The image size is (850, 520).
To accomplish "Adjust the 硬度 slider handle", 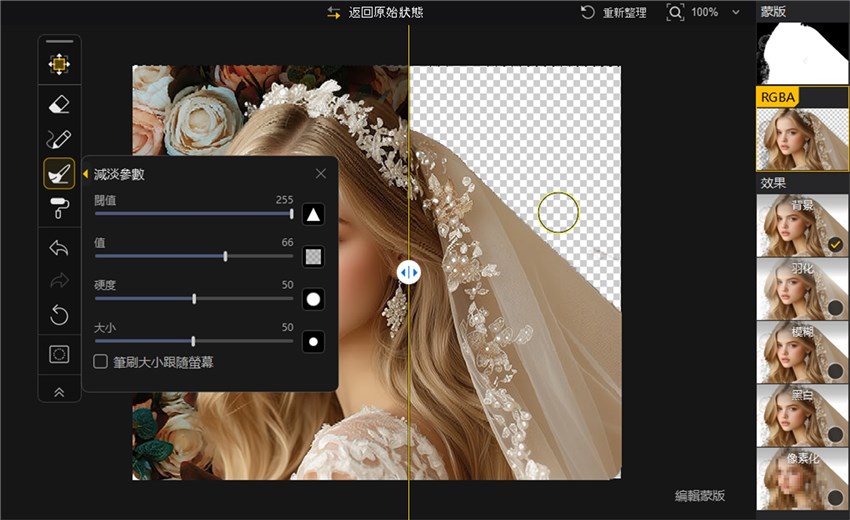I will (194, 299).
